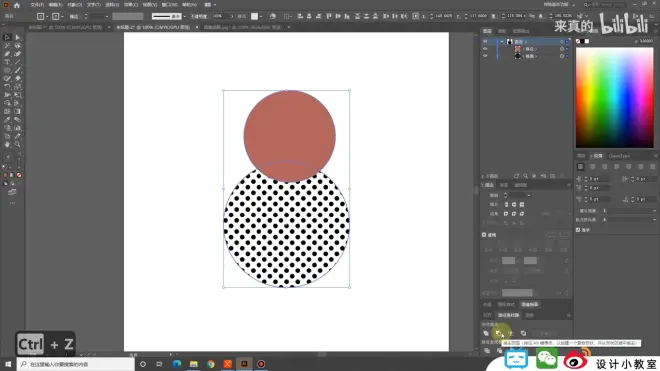The image size is (660, 371).
Task: Click the Windows Start button
Action: pyautogui.click(x=8, y=364)
